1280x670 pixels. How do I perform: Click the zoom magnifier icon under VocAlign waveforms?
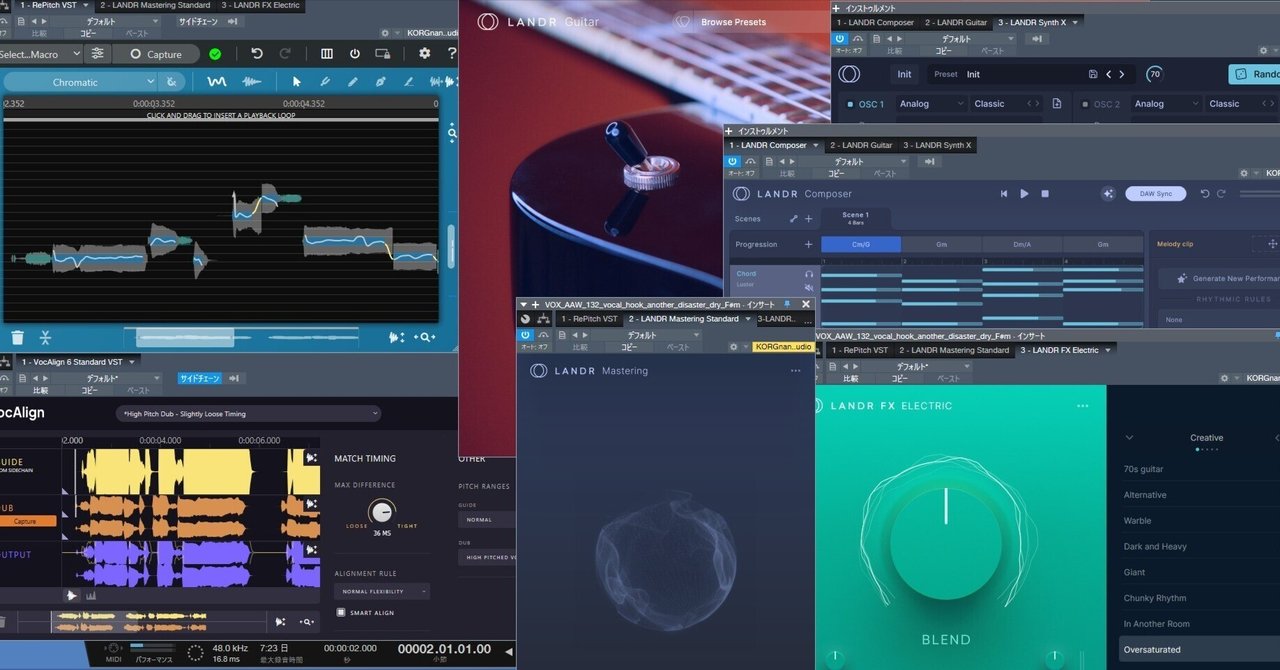307,622
